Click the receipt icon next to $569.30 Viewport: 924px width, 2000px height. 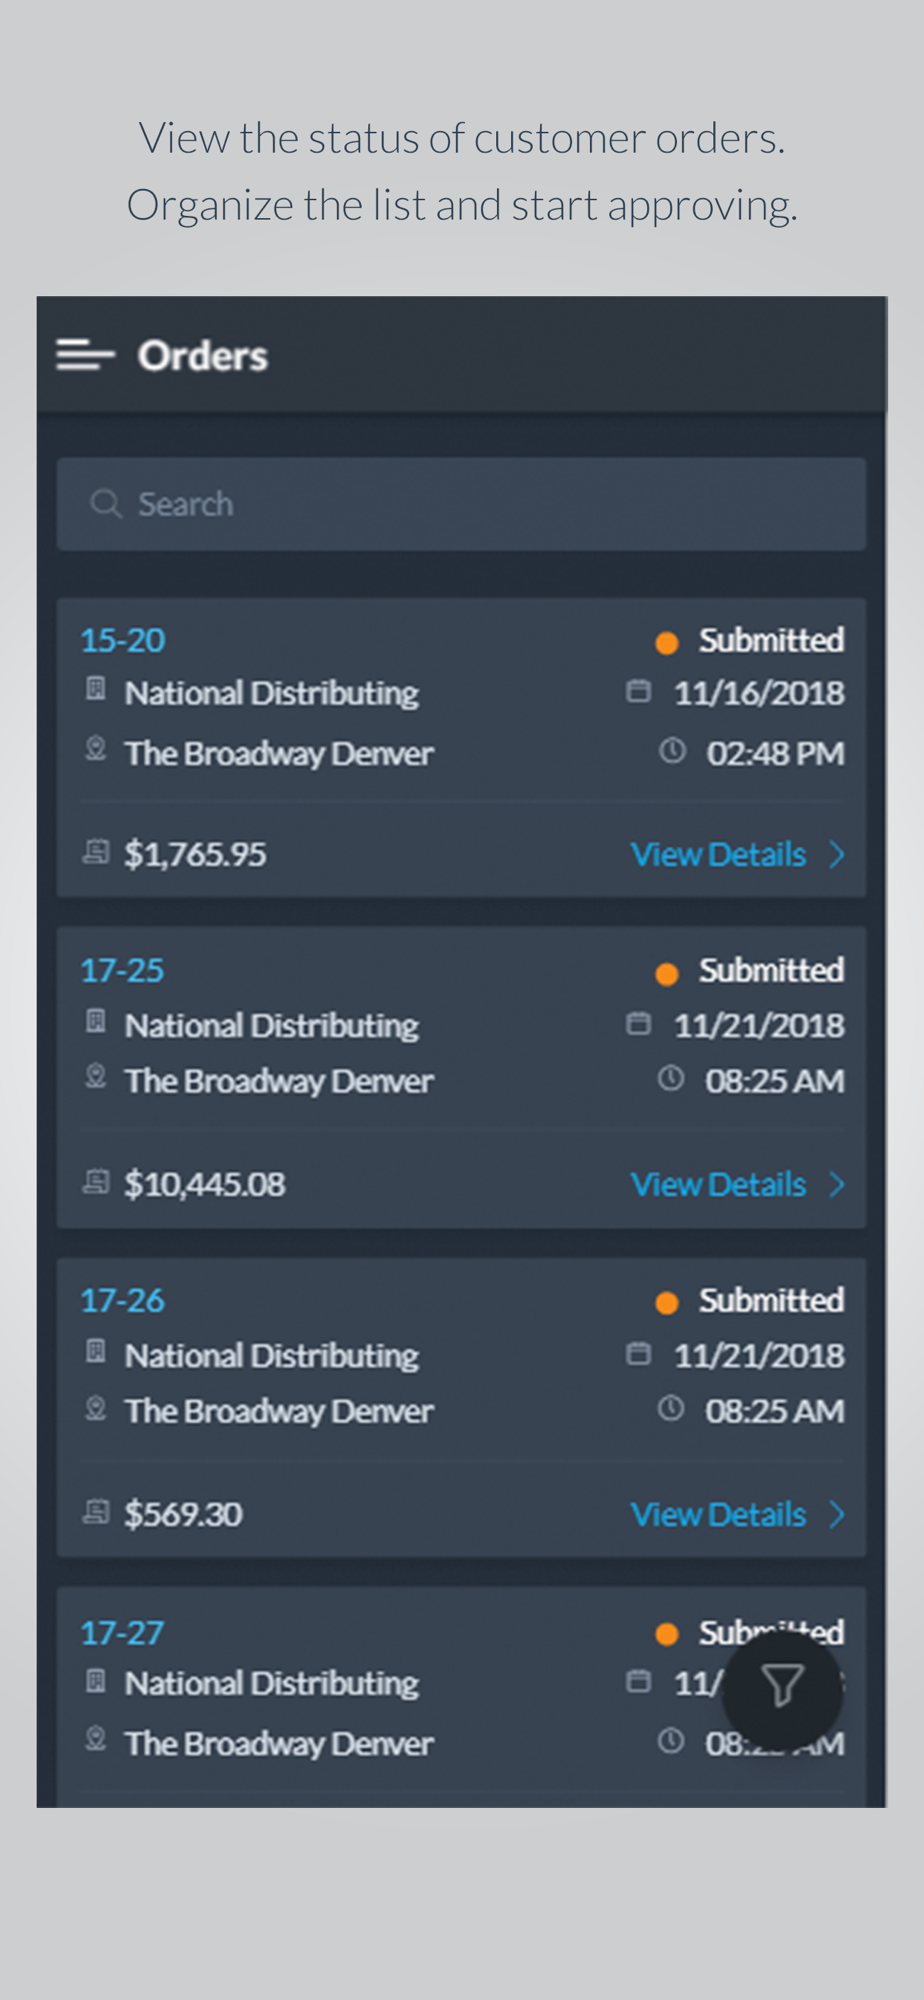96,1512
